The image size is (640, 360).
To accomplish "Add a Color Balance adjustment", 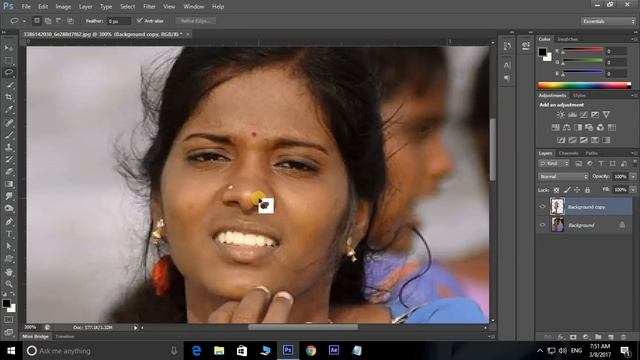I will [567, 127].
